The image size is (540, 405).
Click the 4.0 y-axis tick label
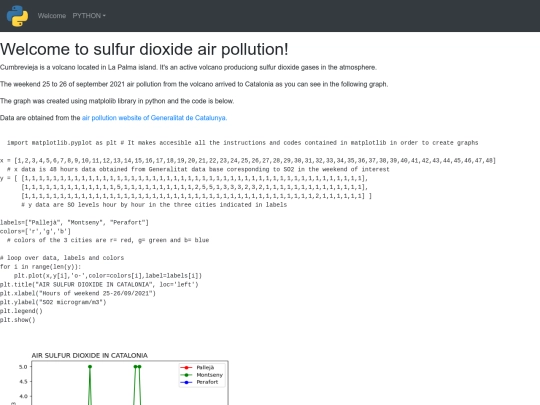(23, 396)
